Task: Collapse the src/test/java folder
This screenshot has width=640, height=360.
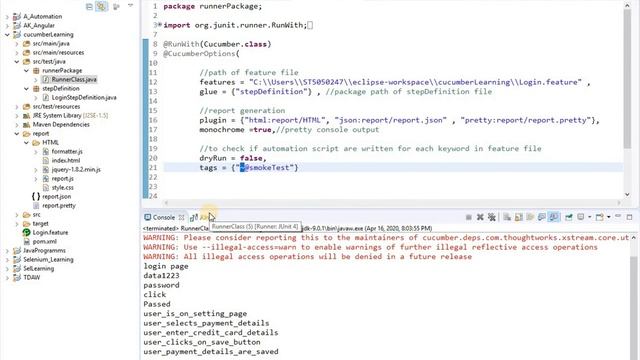Action: (17, 62)
